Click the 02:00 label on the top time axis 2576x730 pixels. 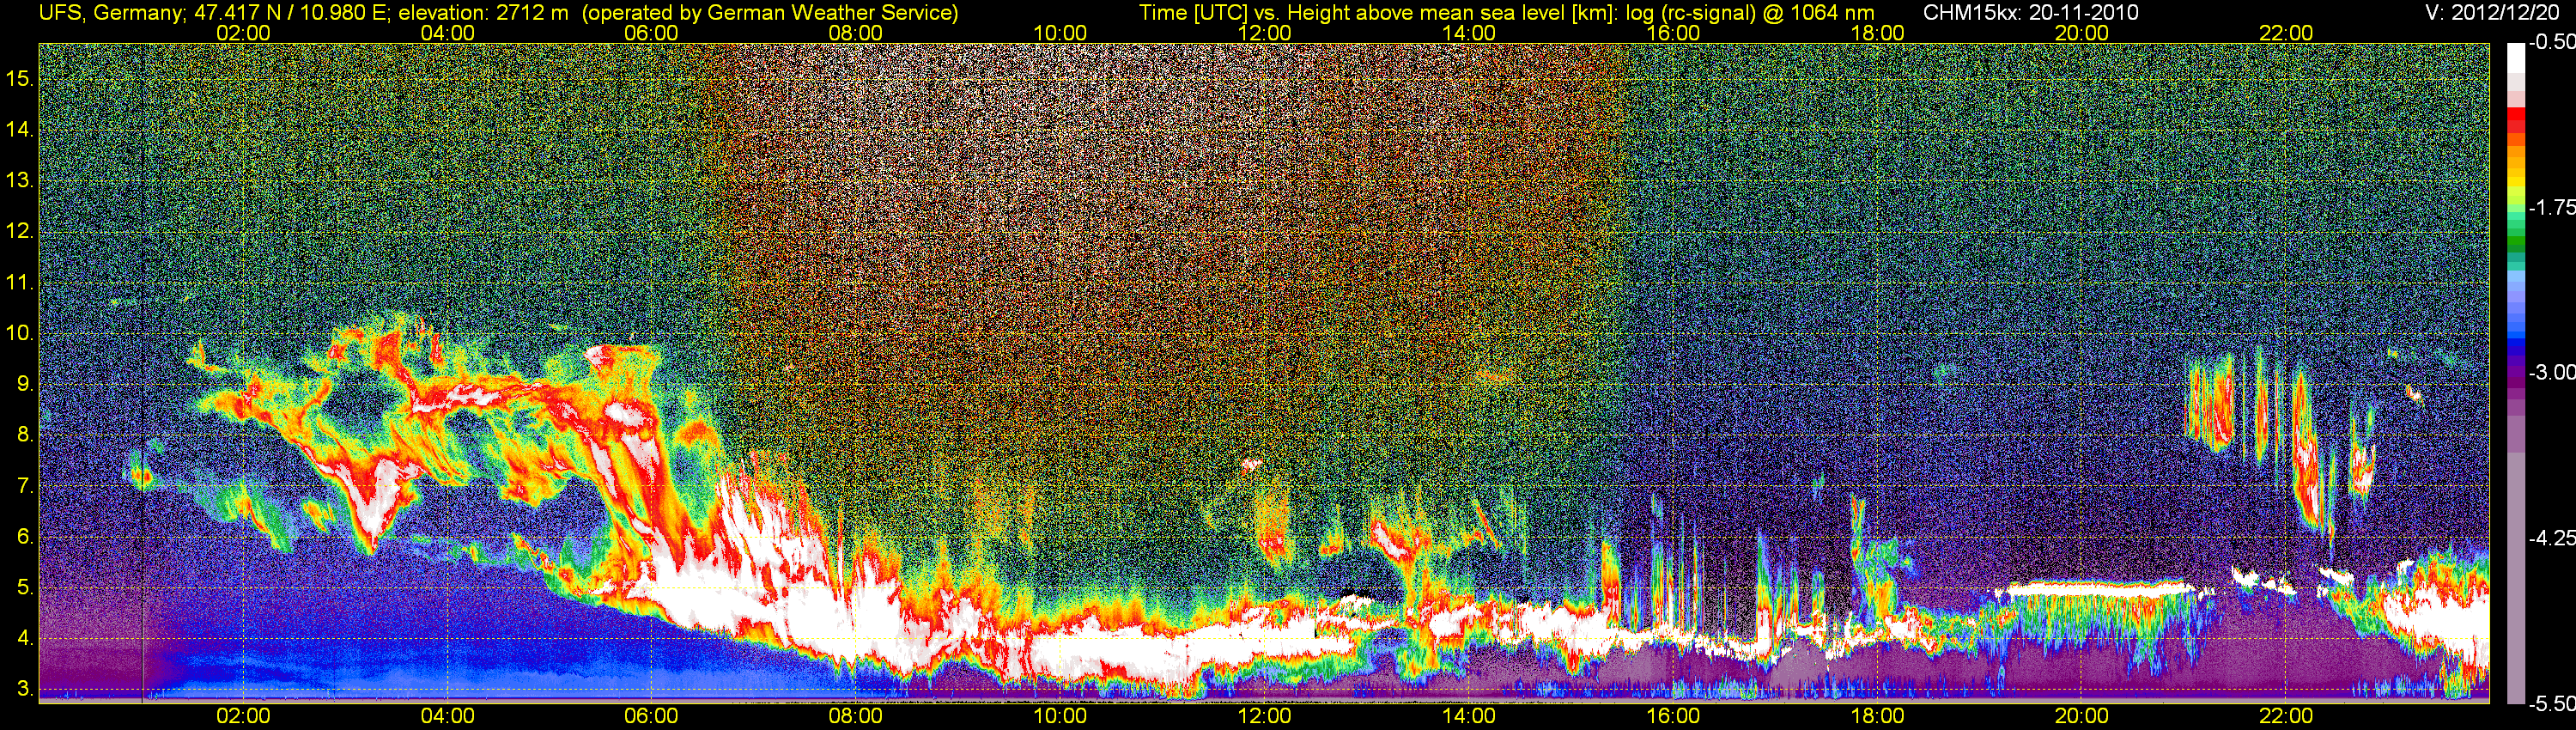[243, 33]
